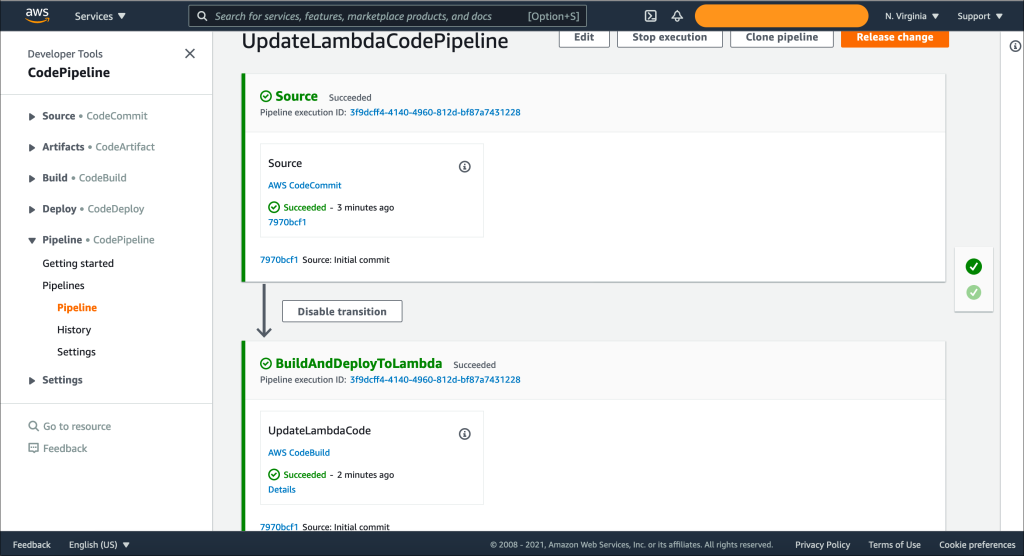Open the Support dropdown menu
Screen dimensions: 1024x556
(x=980, y=16)
